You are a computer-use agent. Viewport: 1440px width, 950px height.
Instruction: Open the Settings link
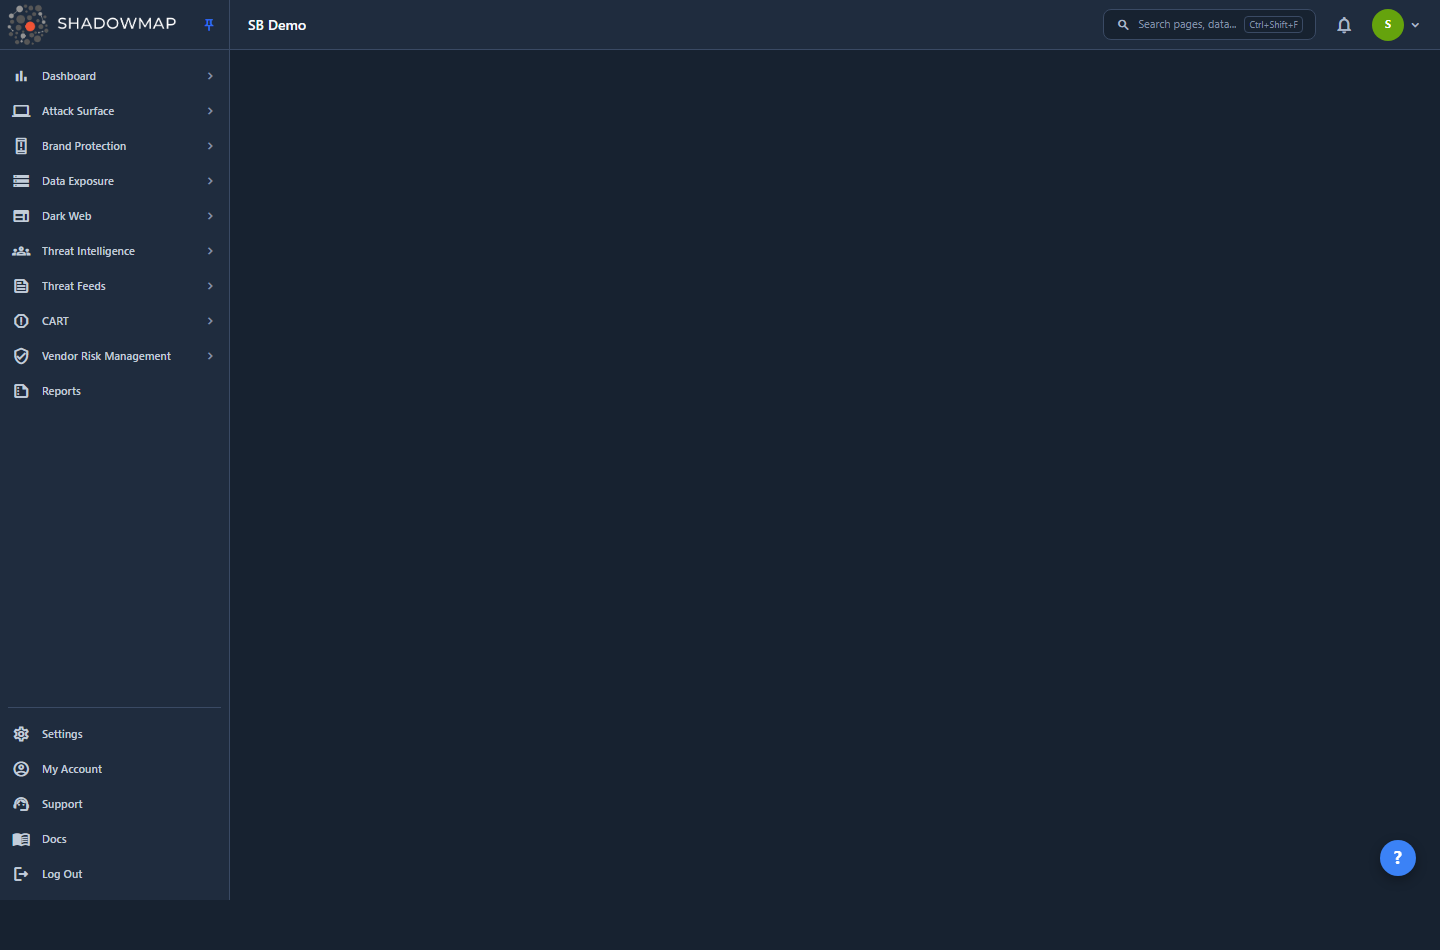point(62,734)
